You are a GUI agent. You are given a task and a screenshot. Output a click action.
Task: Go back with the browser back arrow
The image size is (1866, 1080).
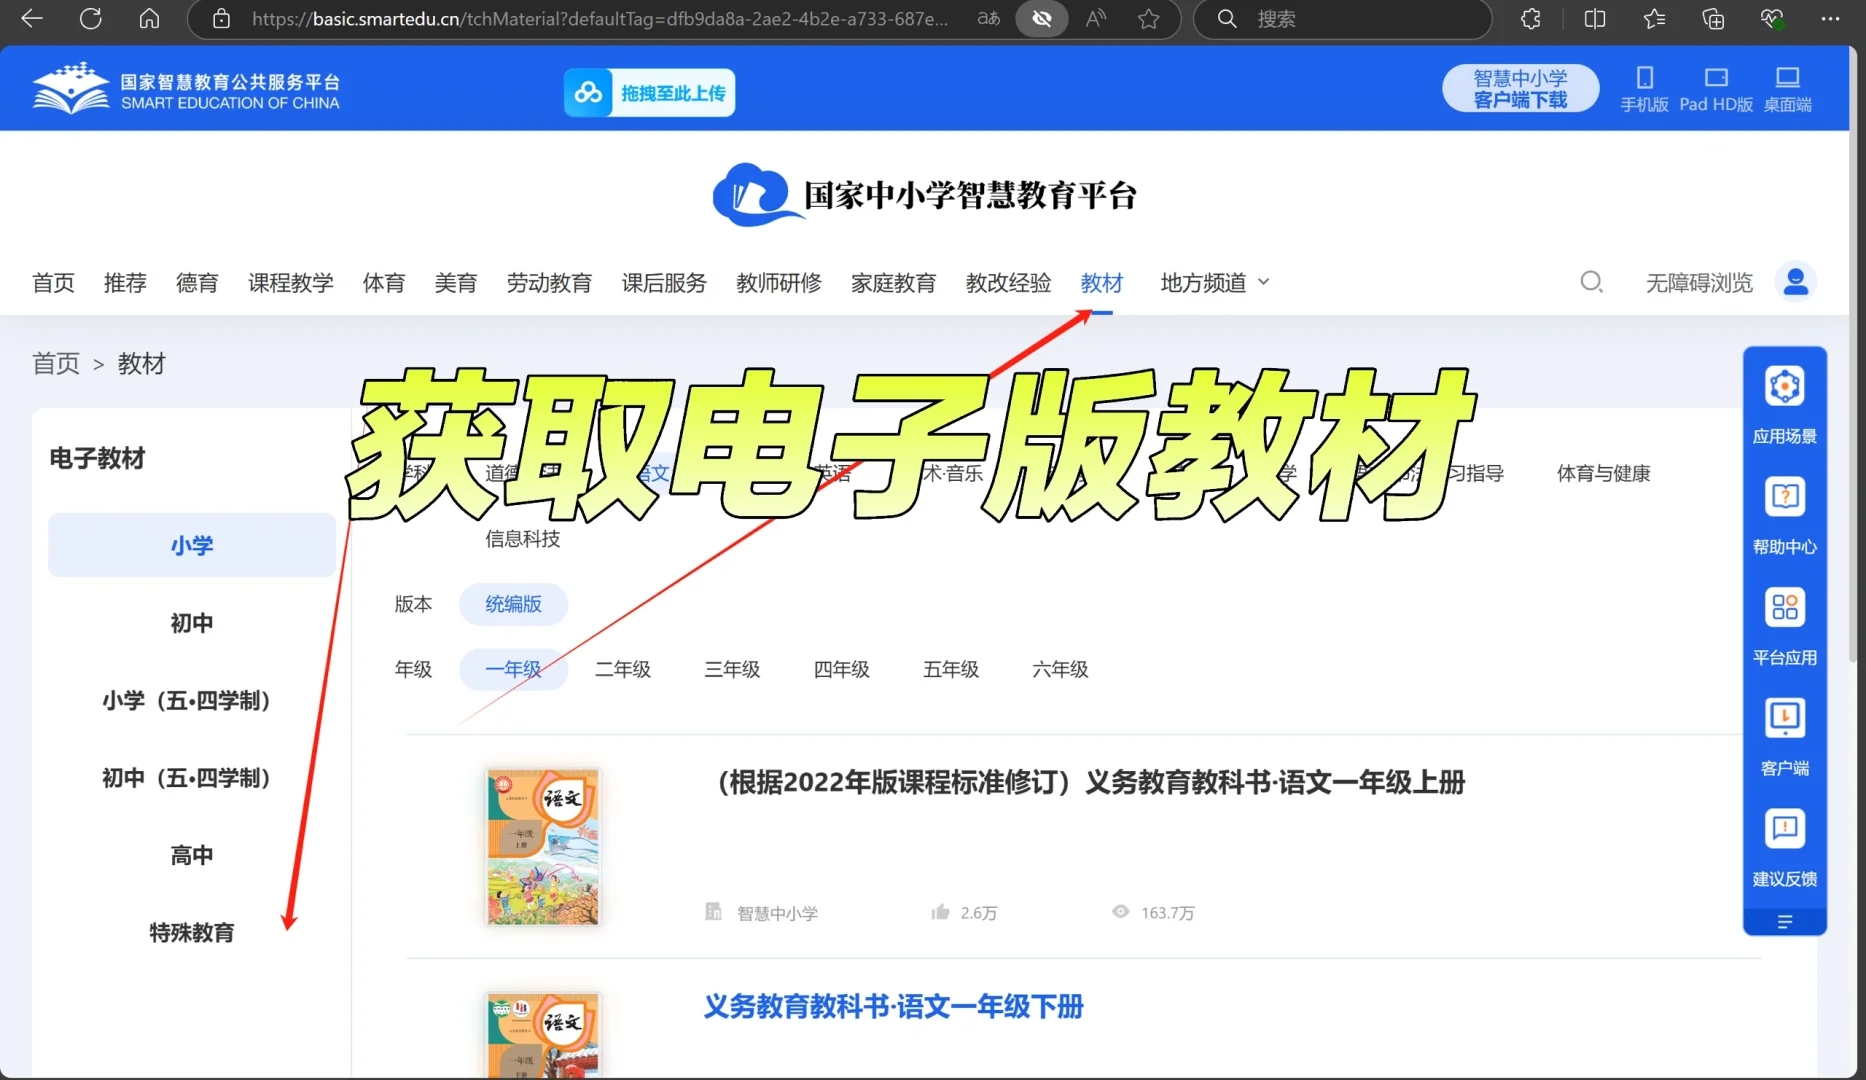[x=32, y=18]
